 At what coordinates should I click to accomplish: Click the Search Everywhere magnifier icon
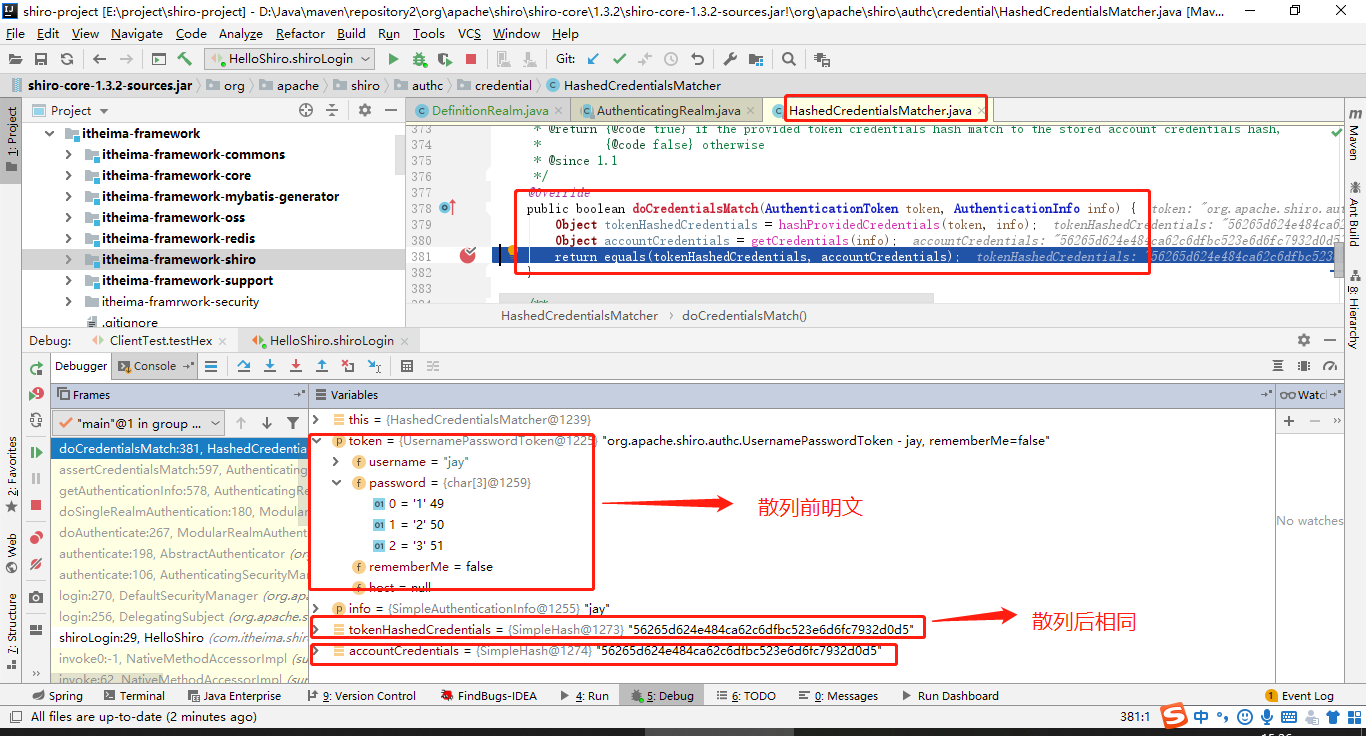pyautogui.click(x=789, y=59)
